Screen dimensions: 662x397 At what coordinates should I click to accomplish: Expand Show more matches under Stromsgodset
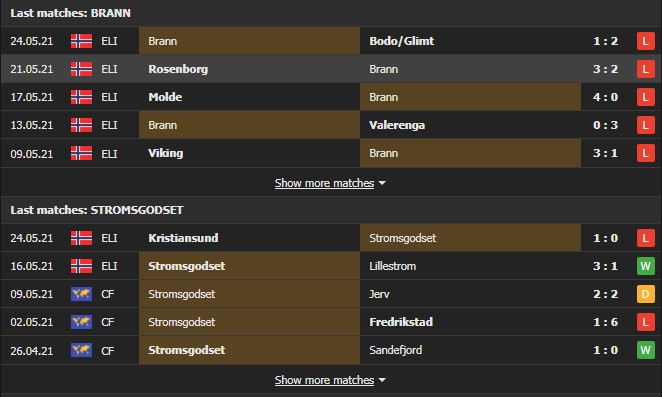[324, 380]
